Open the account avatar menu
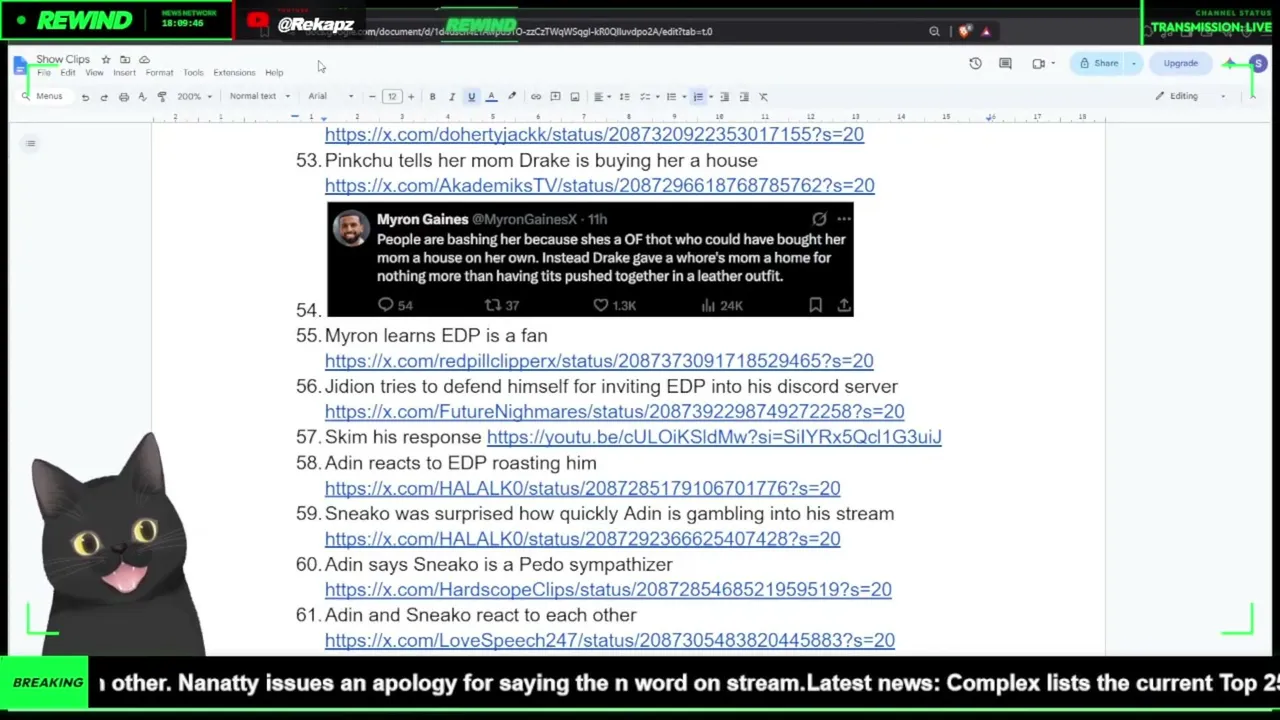 (x=1258, y=64)
